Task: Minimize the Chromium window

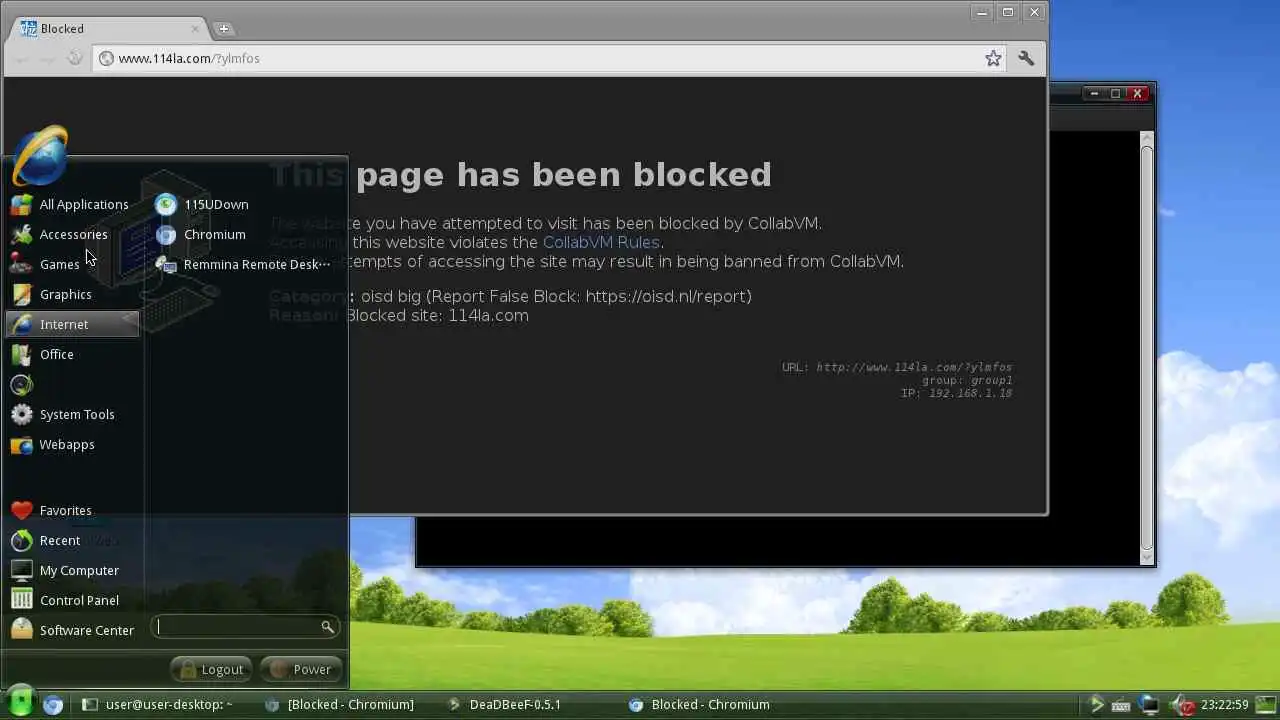Action: [x=983, y=12]
